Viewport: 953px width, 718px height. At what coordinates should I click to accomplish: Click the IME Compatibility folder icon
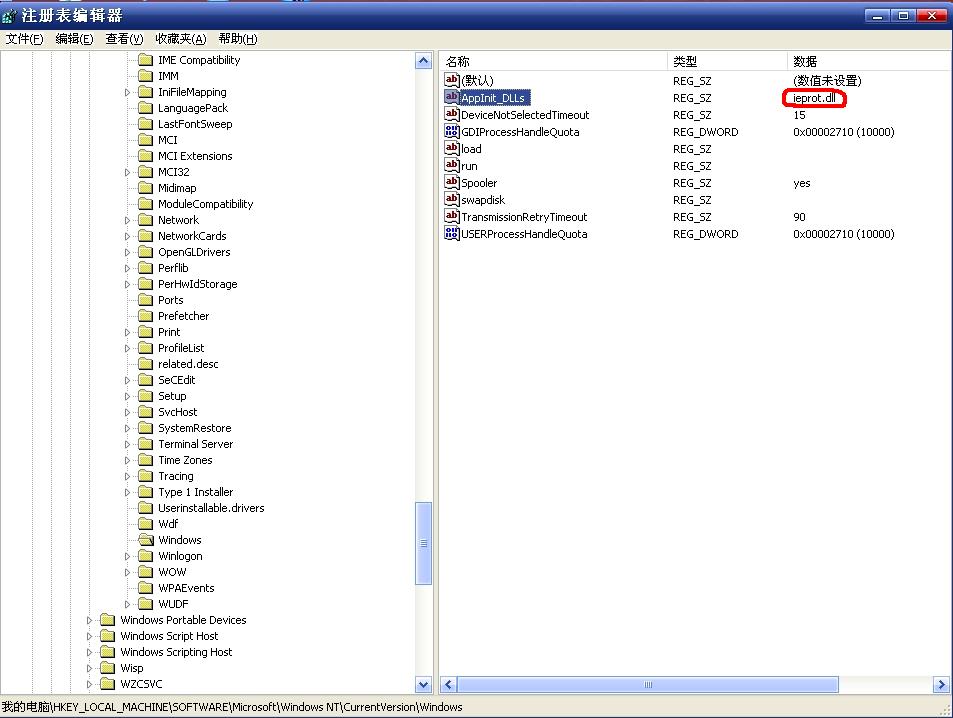[x=145, y=60]
